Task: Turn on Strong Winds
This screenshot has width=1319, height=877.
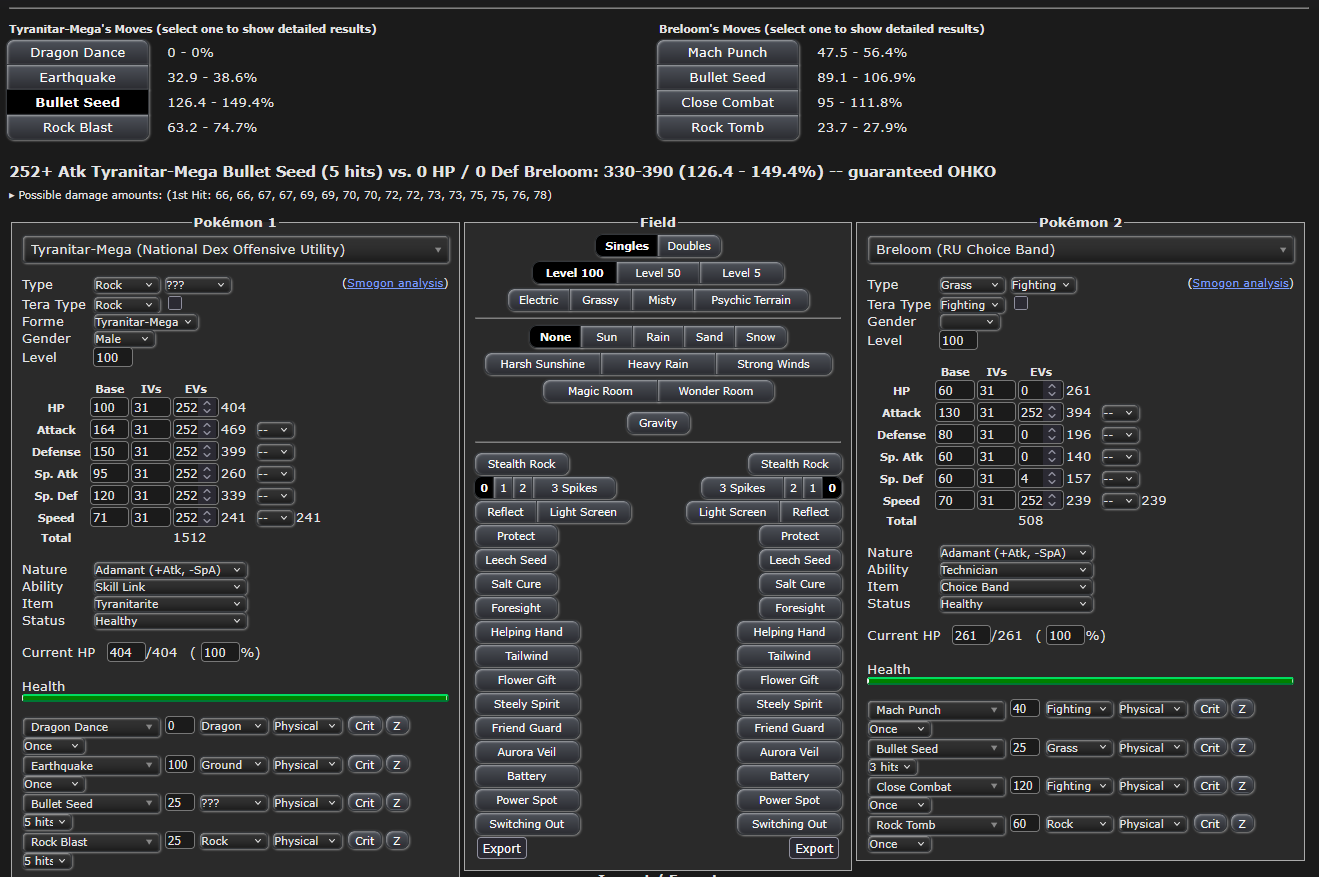Action: pos(774,364)
